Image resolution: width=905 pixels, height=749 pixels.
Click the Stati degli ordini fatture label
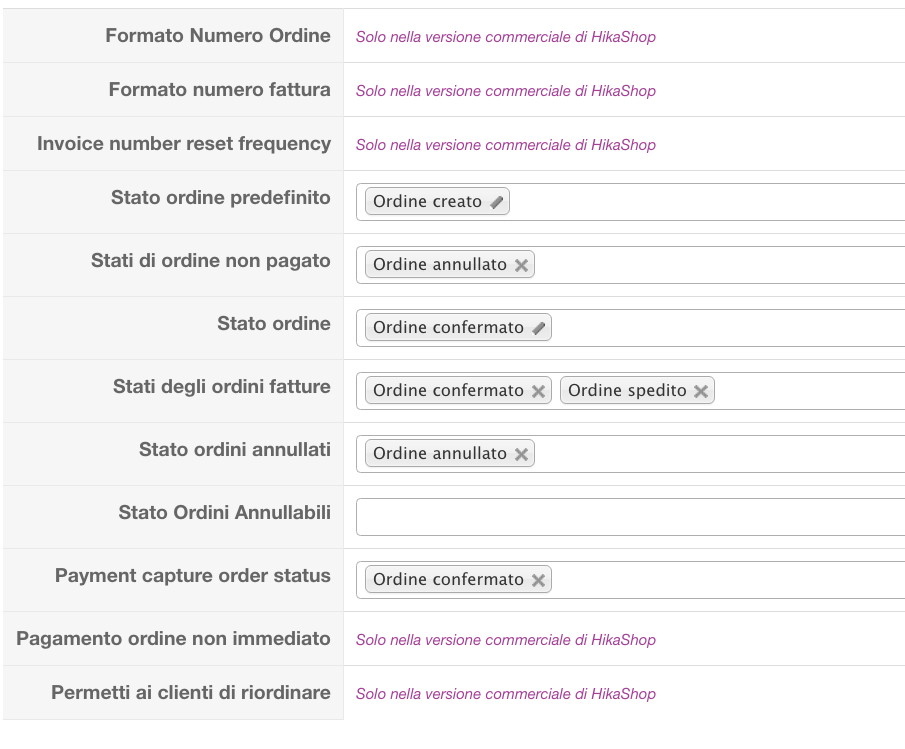[x=221, y=387]
